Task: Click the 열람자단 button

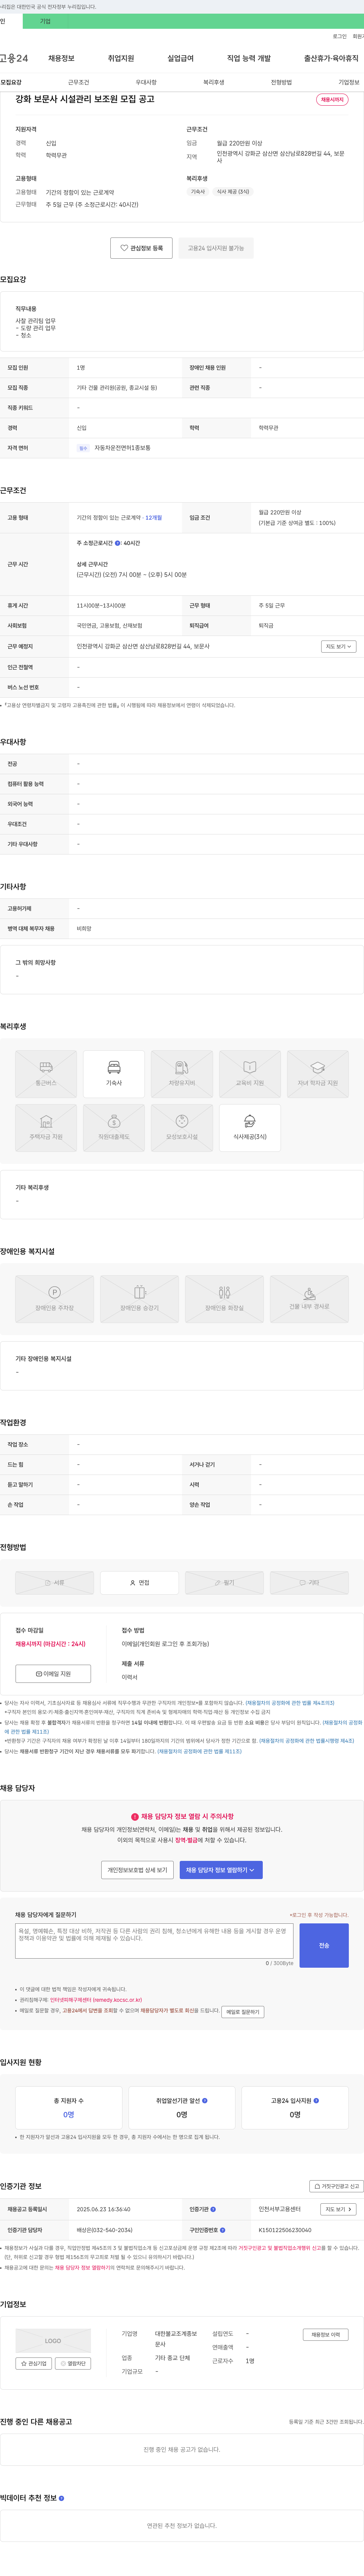Action: (73, 2363)
